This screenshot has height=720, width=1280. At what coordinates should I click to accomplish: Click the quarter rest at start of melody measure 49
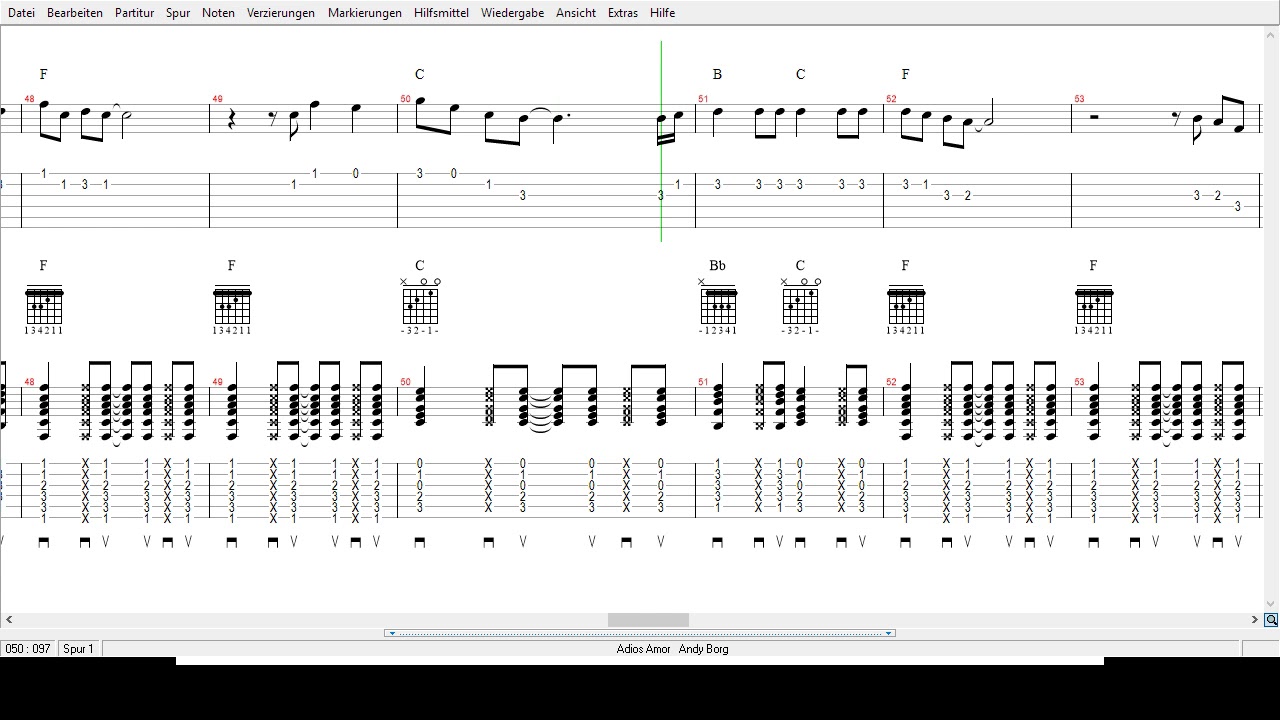(232, 120)
